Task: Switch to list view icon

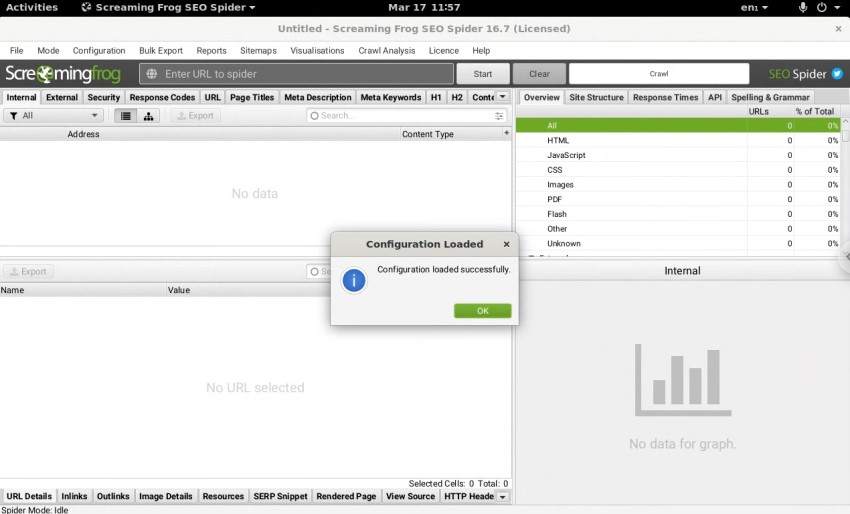Action: (125, 116)
